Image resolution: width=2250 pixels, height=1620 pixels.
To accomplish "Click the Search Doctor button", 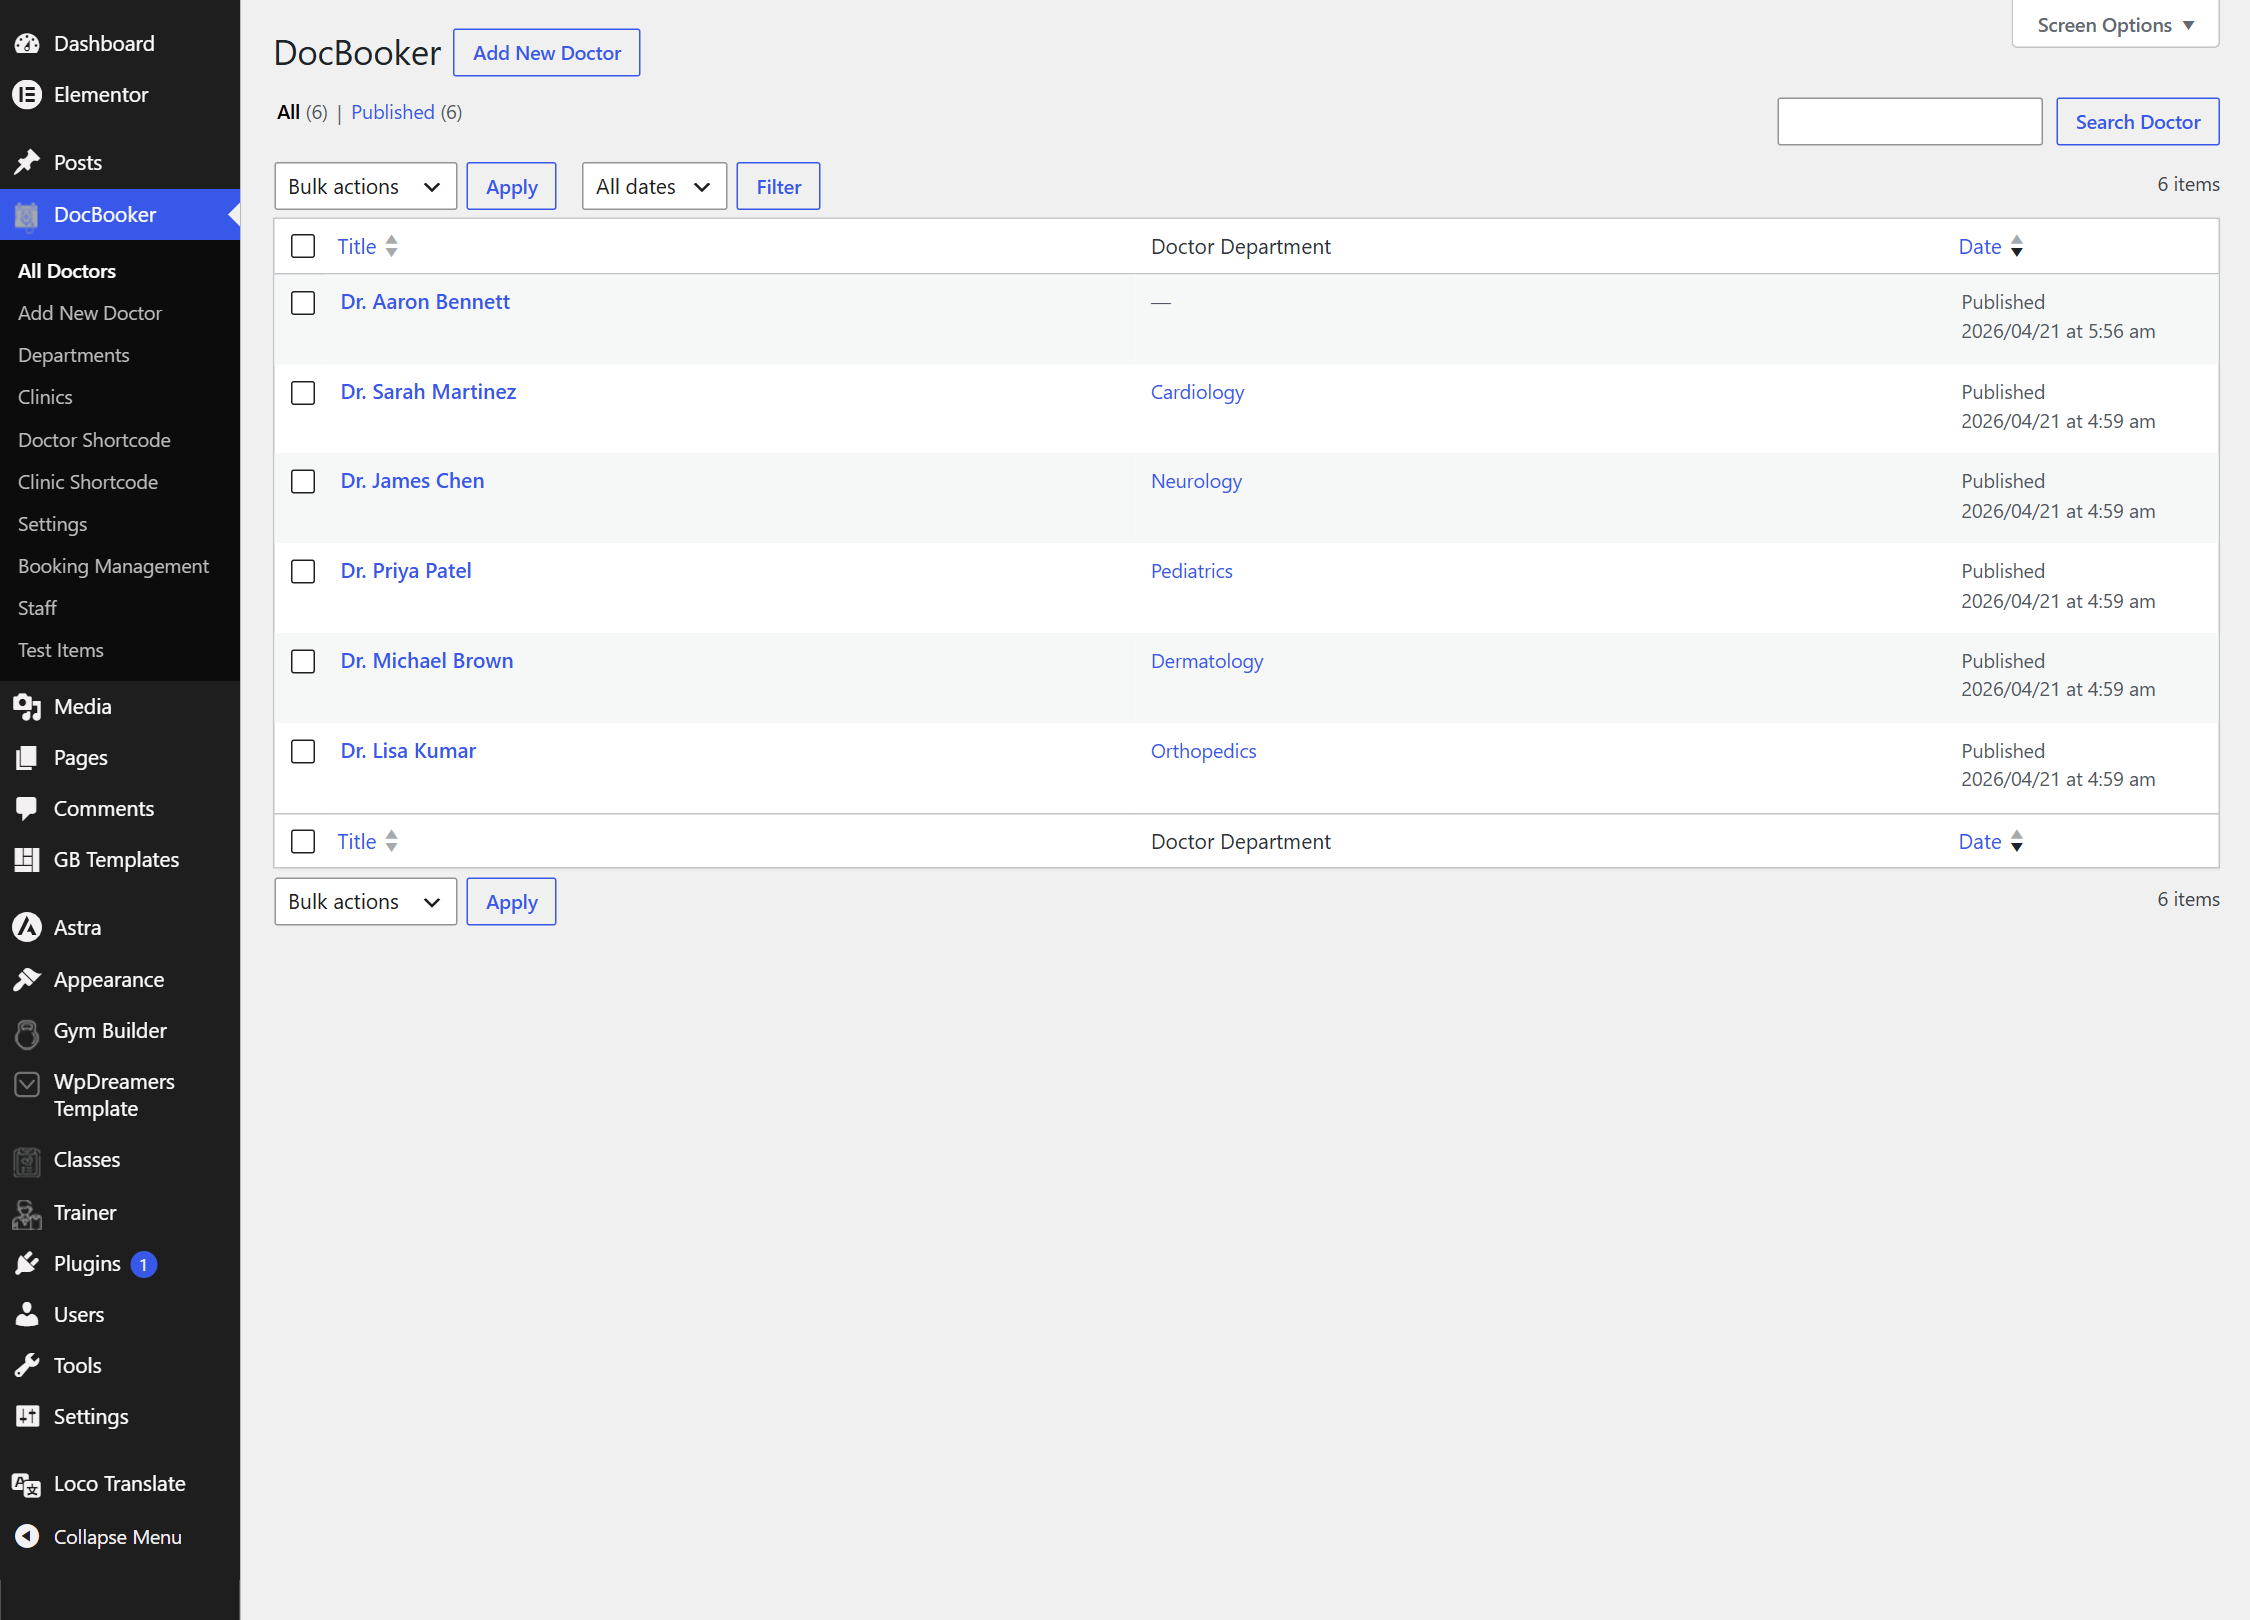I will 2137,122.
